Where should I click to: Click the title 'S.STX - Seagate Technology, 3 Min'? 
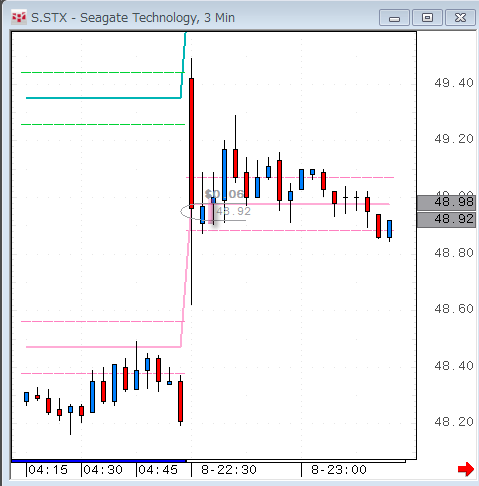click(133, 18)
